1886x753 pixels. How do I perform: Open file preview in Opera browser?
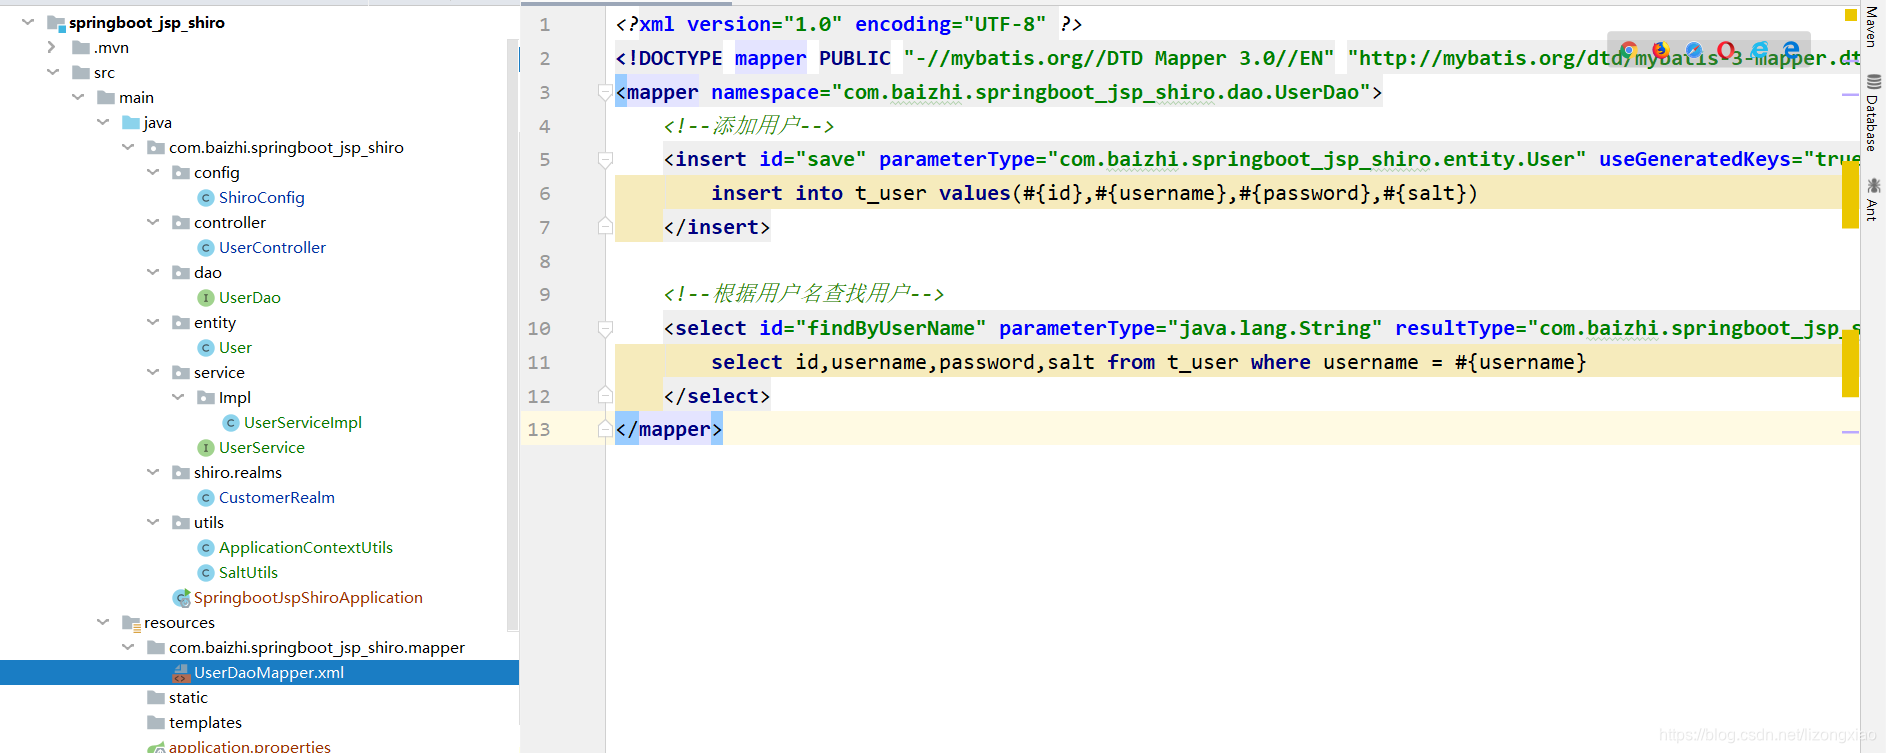pos(1726,50)
